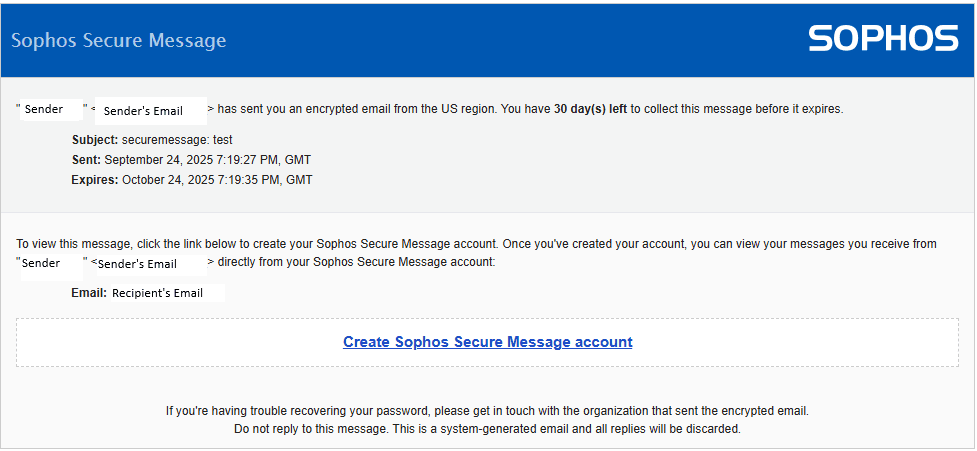
Task: Click the "Do not reply to this message" notice
Action: pos(487,428)
